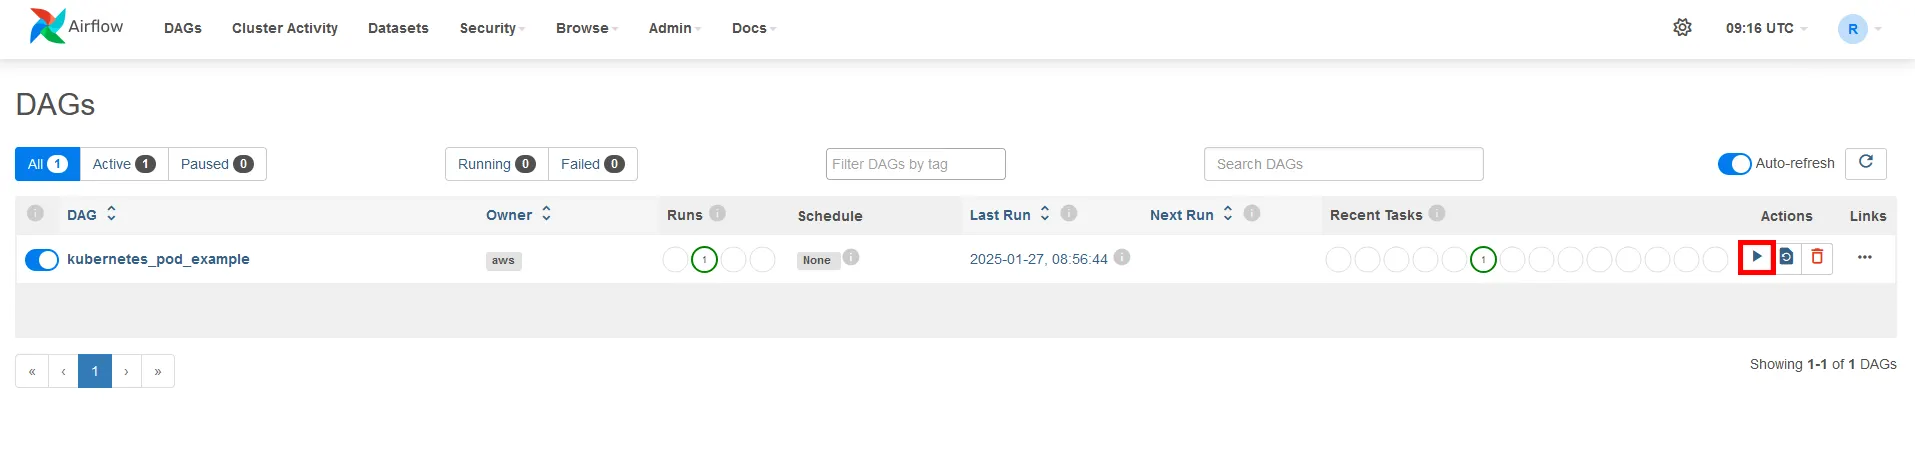The width and height of the screenshot is (1915, 457).
Task: Expand the Security dropdown menu
Action: click(492, 28)
